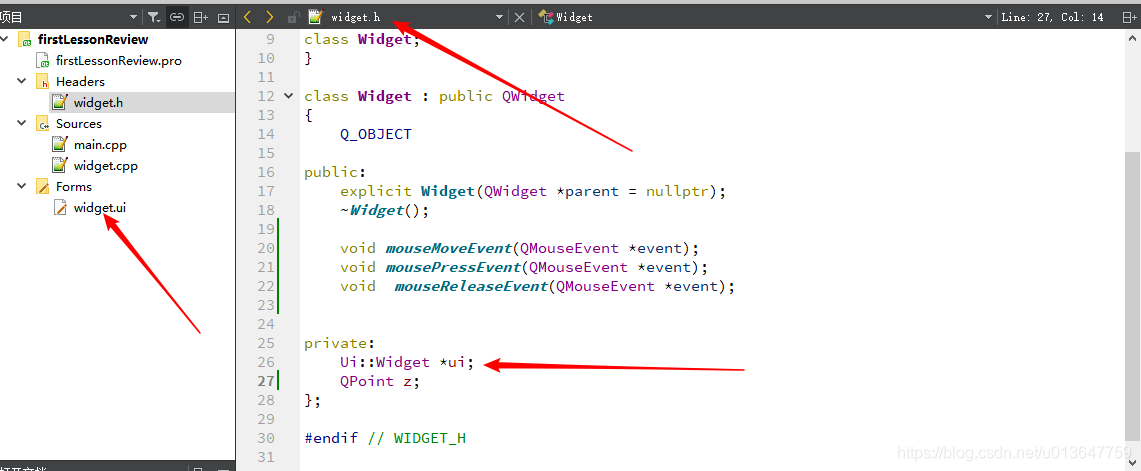Click Q_OBJECT macro on line 14

(375, 134)
